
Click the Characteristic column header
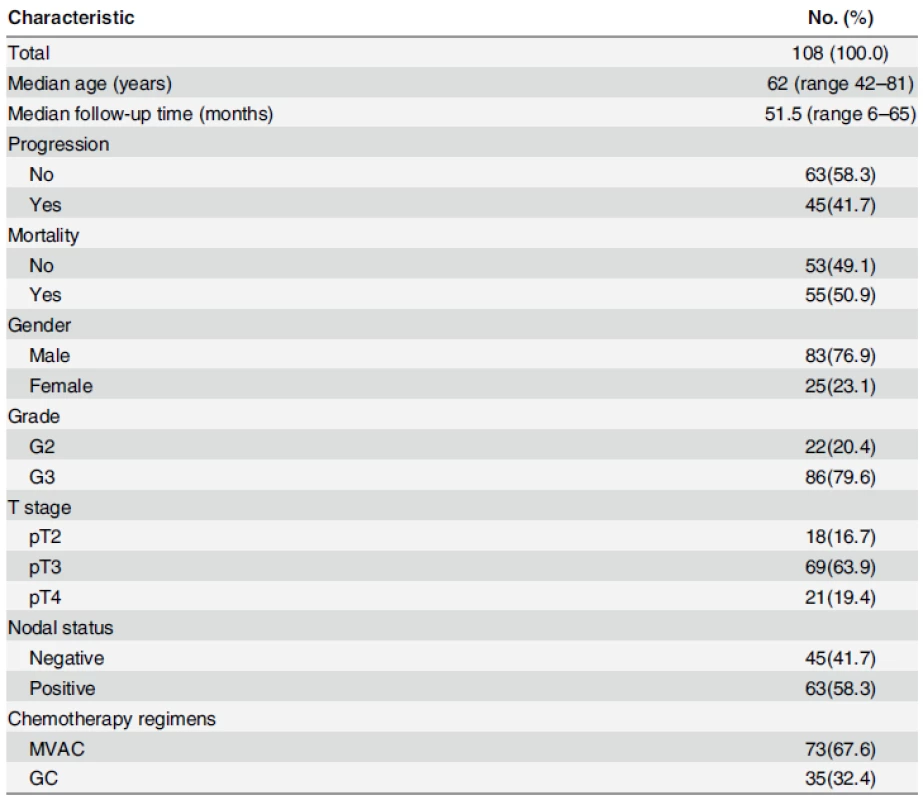point(71,18)
